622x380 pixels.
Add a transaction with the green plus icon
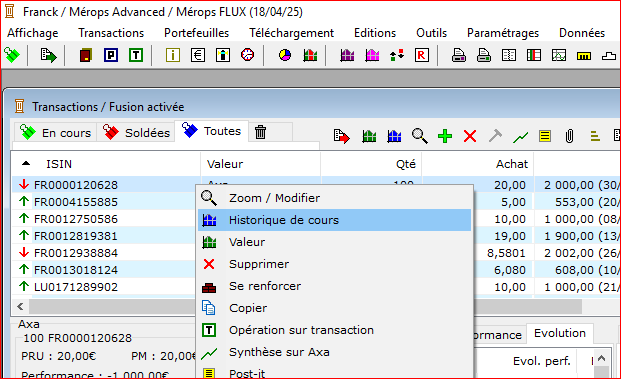click(x=445, y=136)
